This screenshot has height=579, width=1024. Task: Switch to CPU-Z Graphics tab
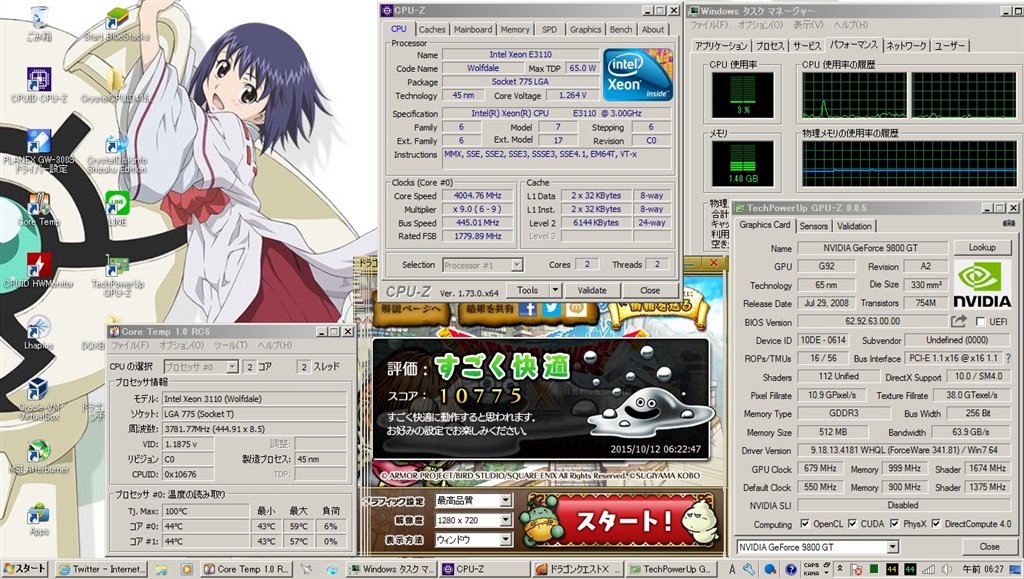[585, 29]
